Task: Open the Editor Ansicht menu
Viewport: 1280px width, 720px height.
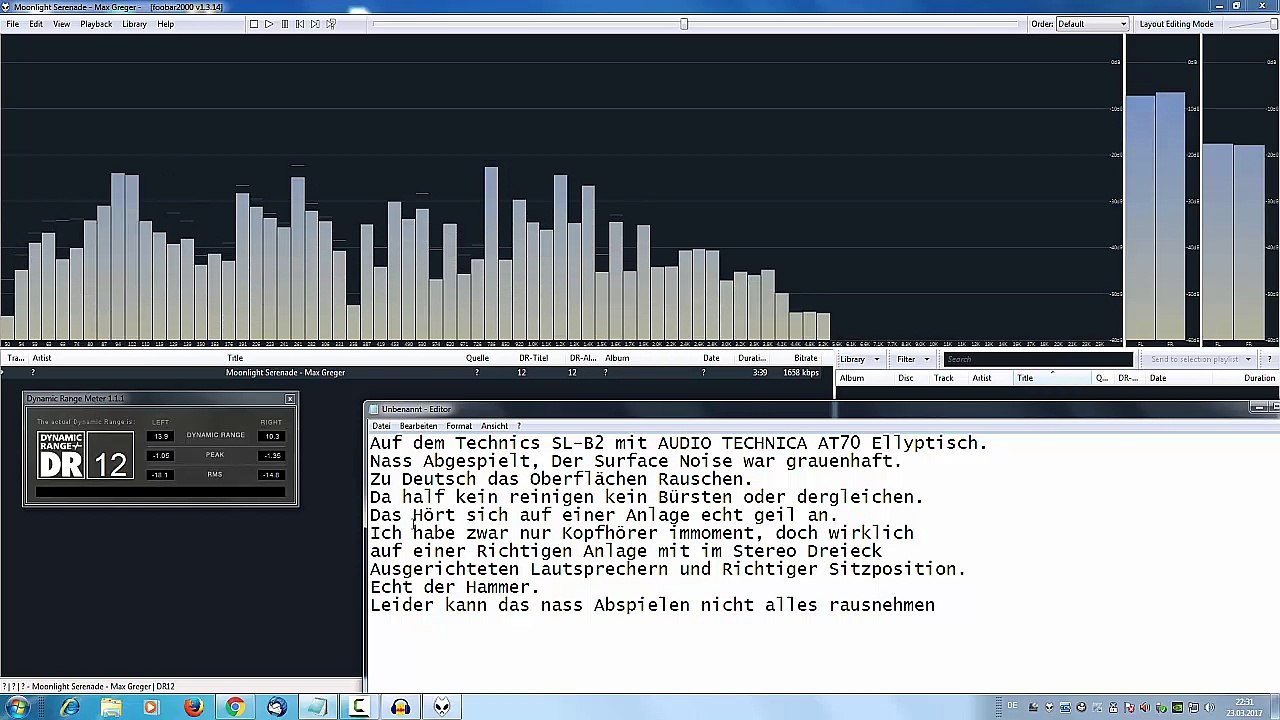Action: 494,426
